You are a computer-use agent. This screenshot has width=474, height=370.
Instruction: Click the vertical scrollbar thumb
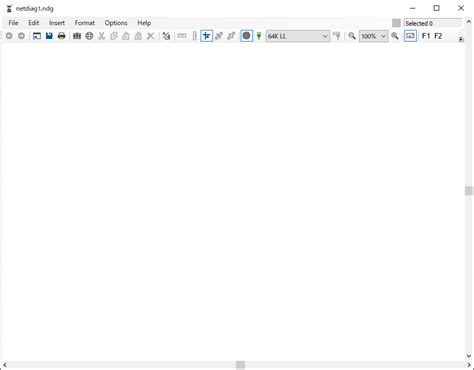(x=469, y=191)
